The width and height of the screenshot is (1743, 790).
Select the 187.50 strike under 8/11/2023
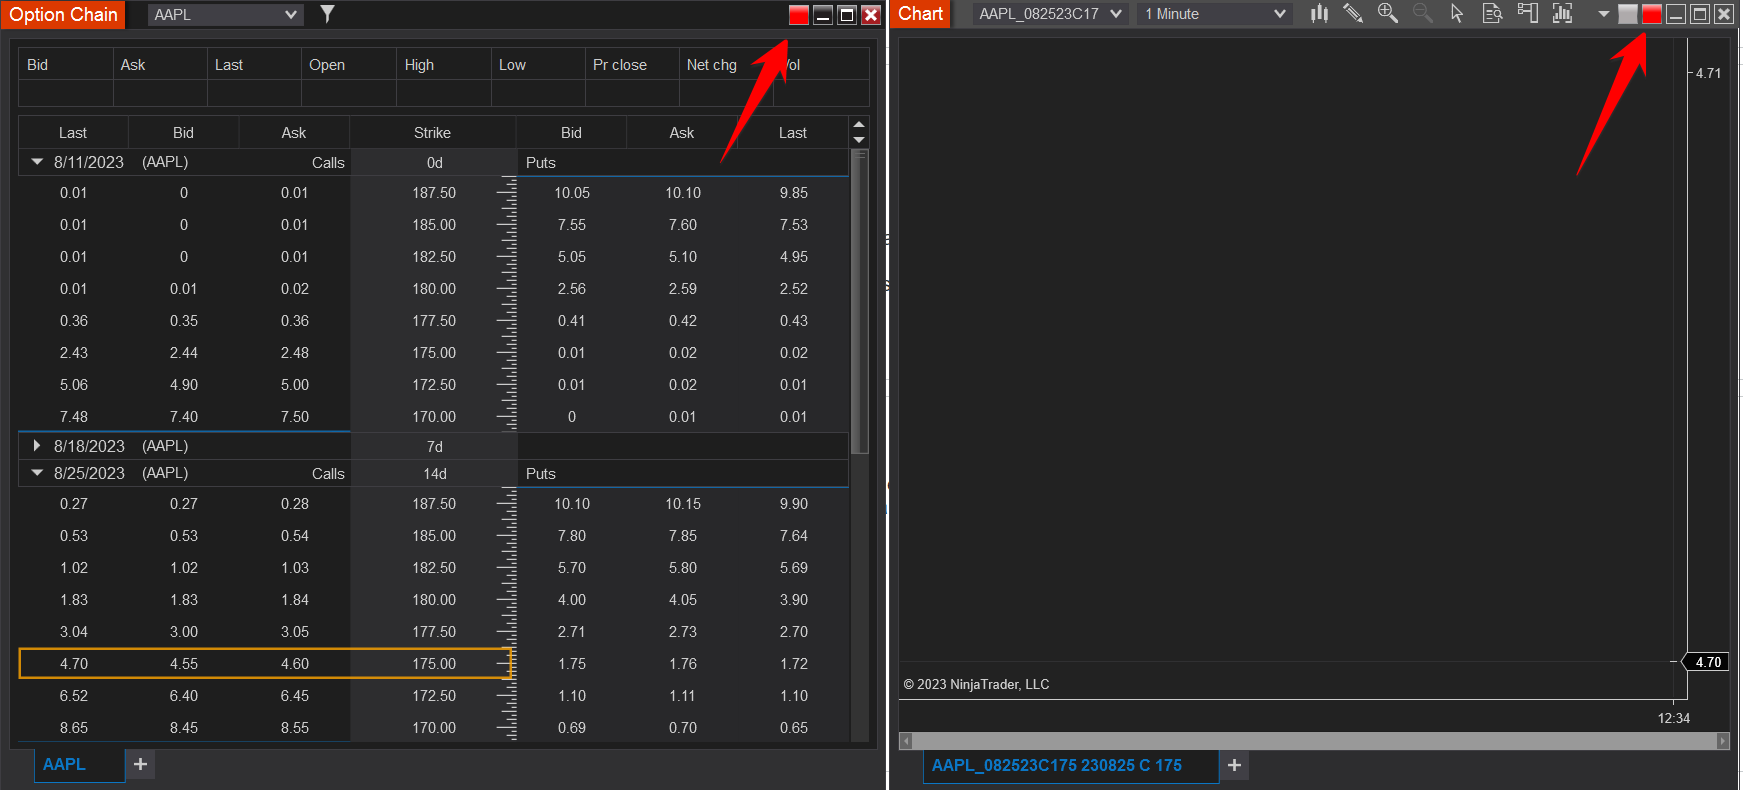pos(434,193)
